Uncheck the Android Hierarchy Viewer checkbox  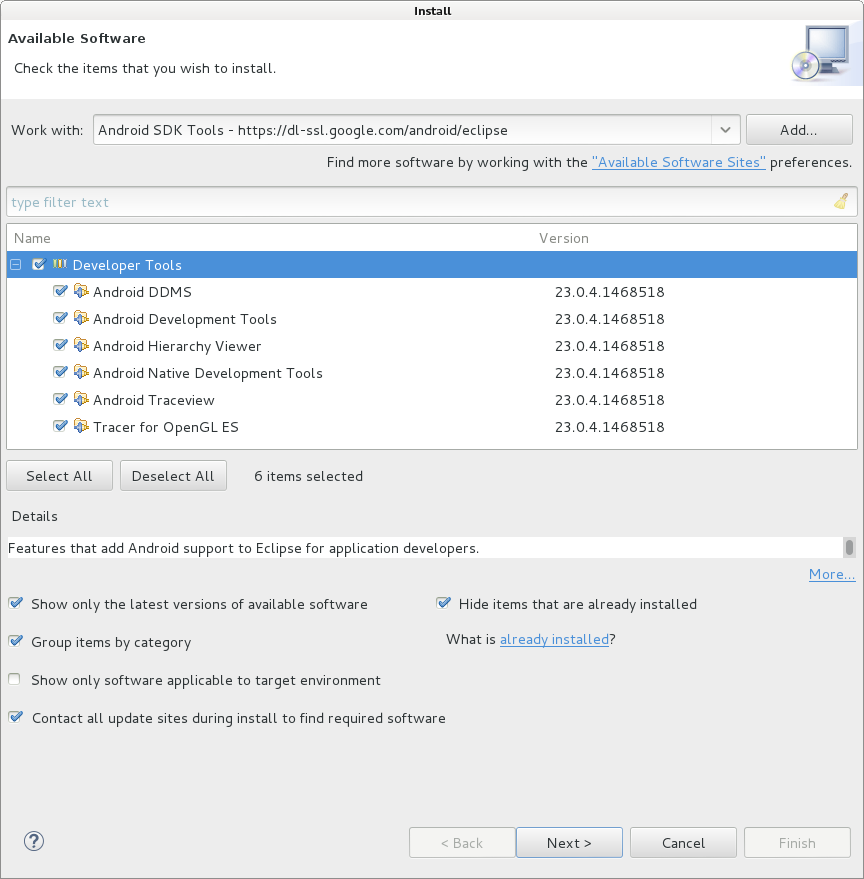60,345
